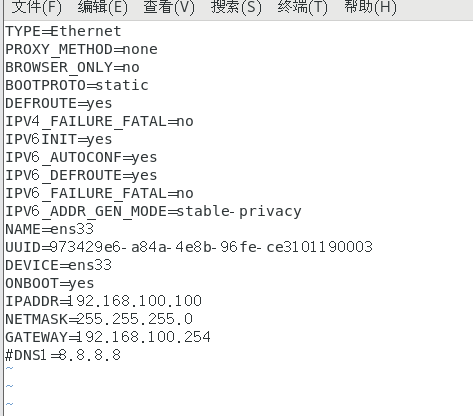Click the UUID value text
Viewport: 473px width, 416px height.
pyautogui.click(x=211, y=247)
